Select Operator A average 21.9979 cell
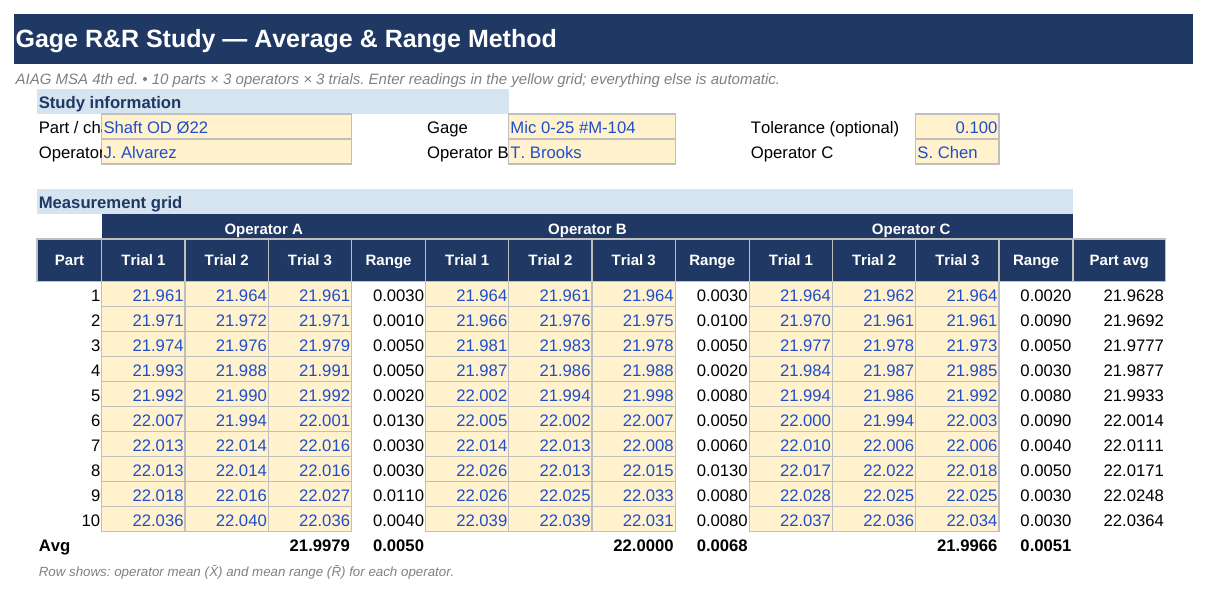The width and height of the screenshot is (1207, 593). (309, 545)
